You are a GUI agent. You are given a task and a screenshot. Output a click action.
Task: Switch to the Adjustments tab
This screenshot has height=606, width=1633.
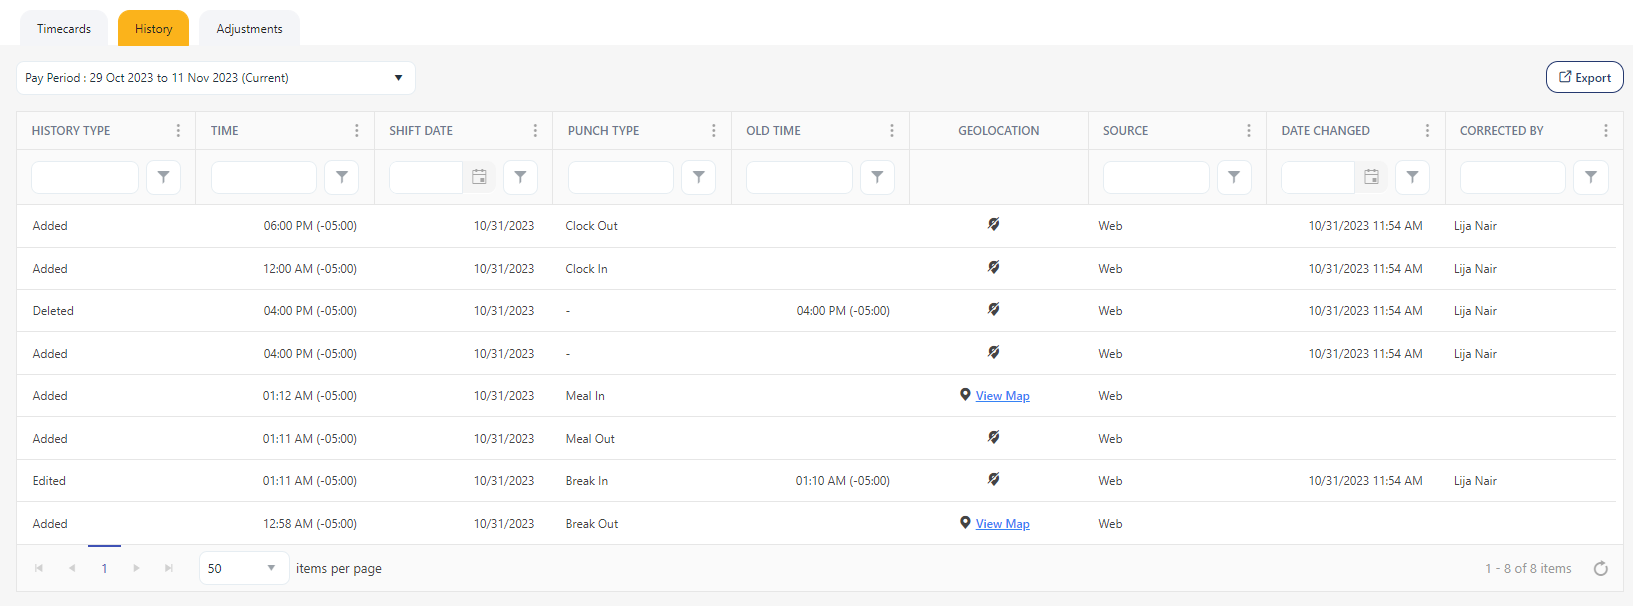(x=249, y=29)
